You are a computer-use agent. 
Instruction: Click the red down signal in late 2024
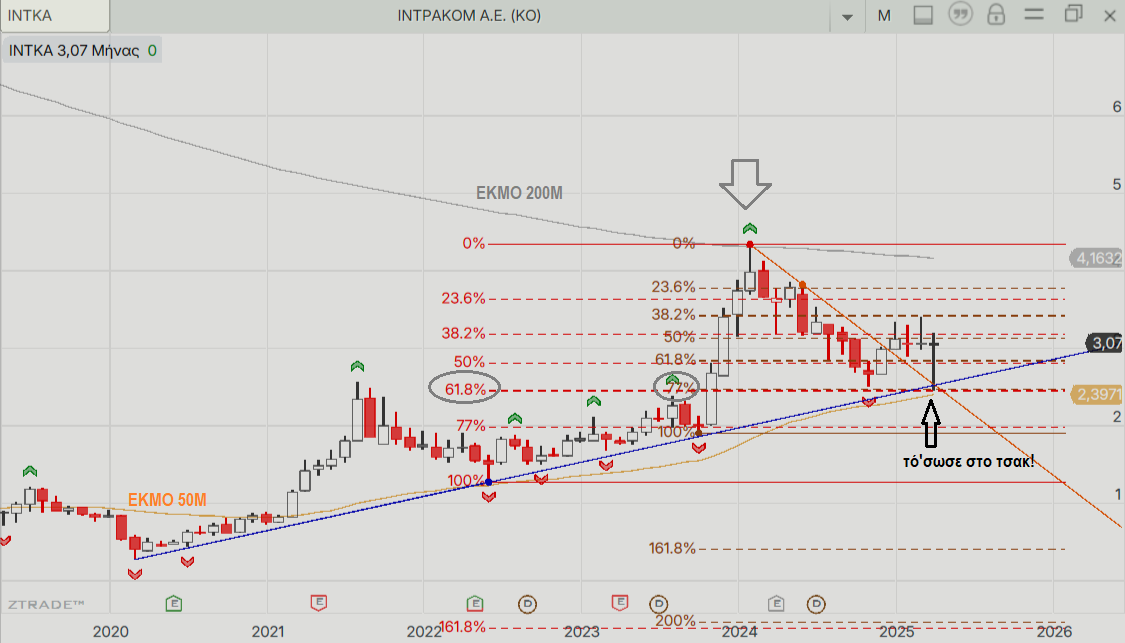[x=868, y=402]
